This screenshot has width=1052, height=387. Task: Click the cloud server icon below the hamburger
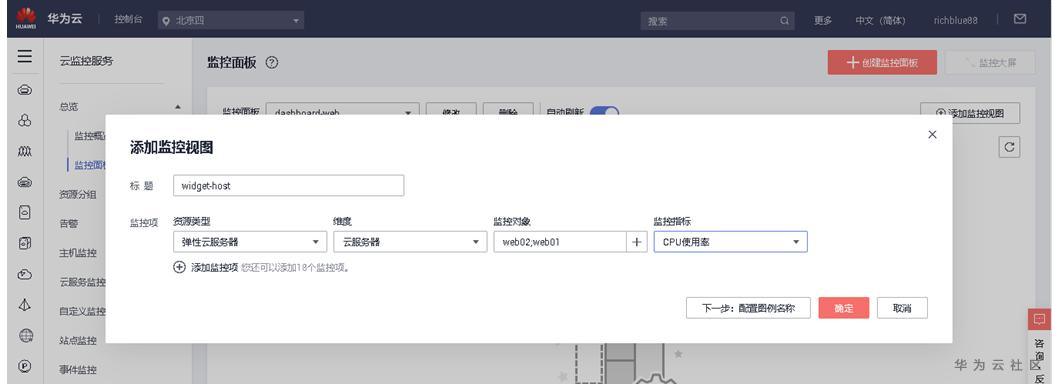[25, 90]
